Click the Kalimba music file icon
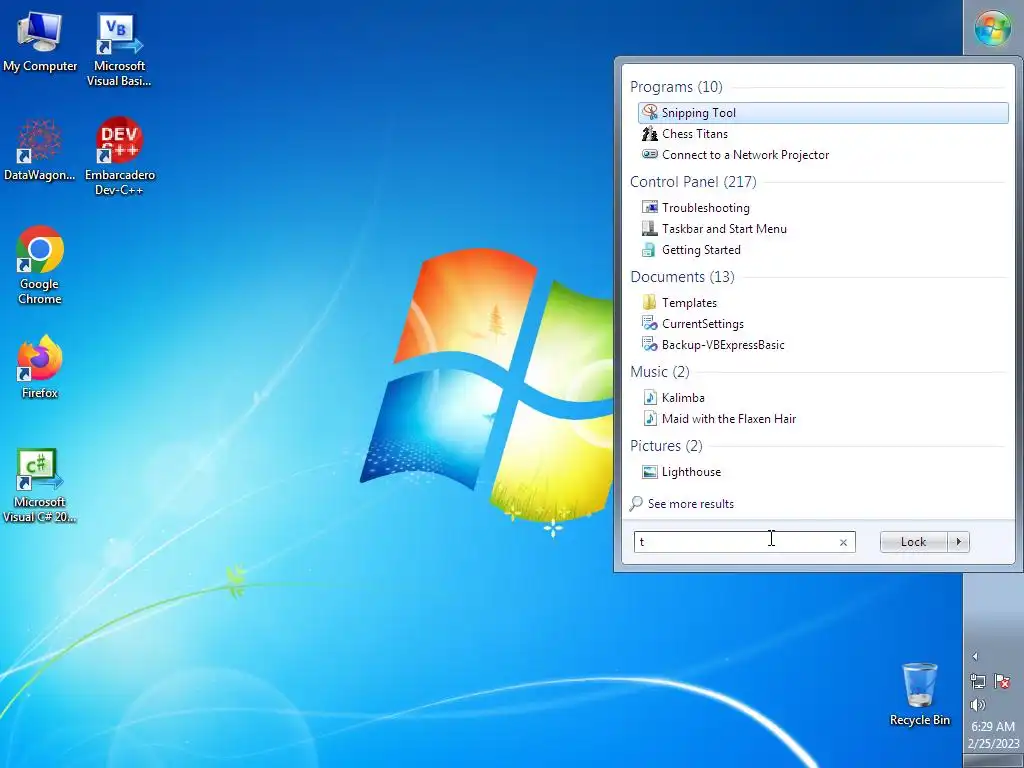The height and width of the screenshot is (768, 1024). (650, 397)
